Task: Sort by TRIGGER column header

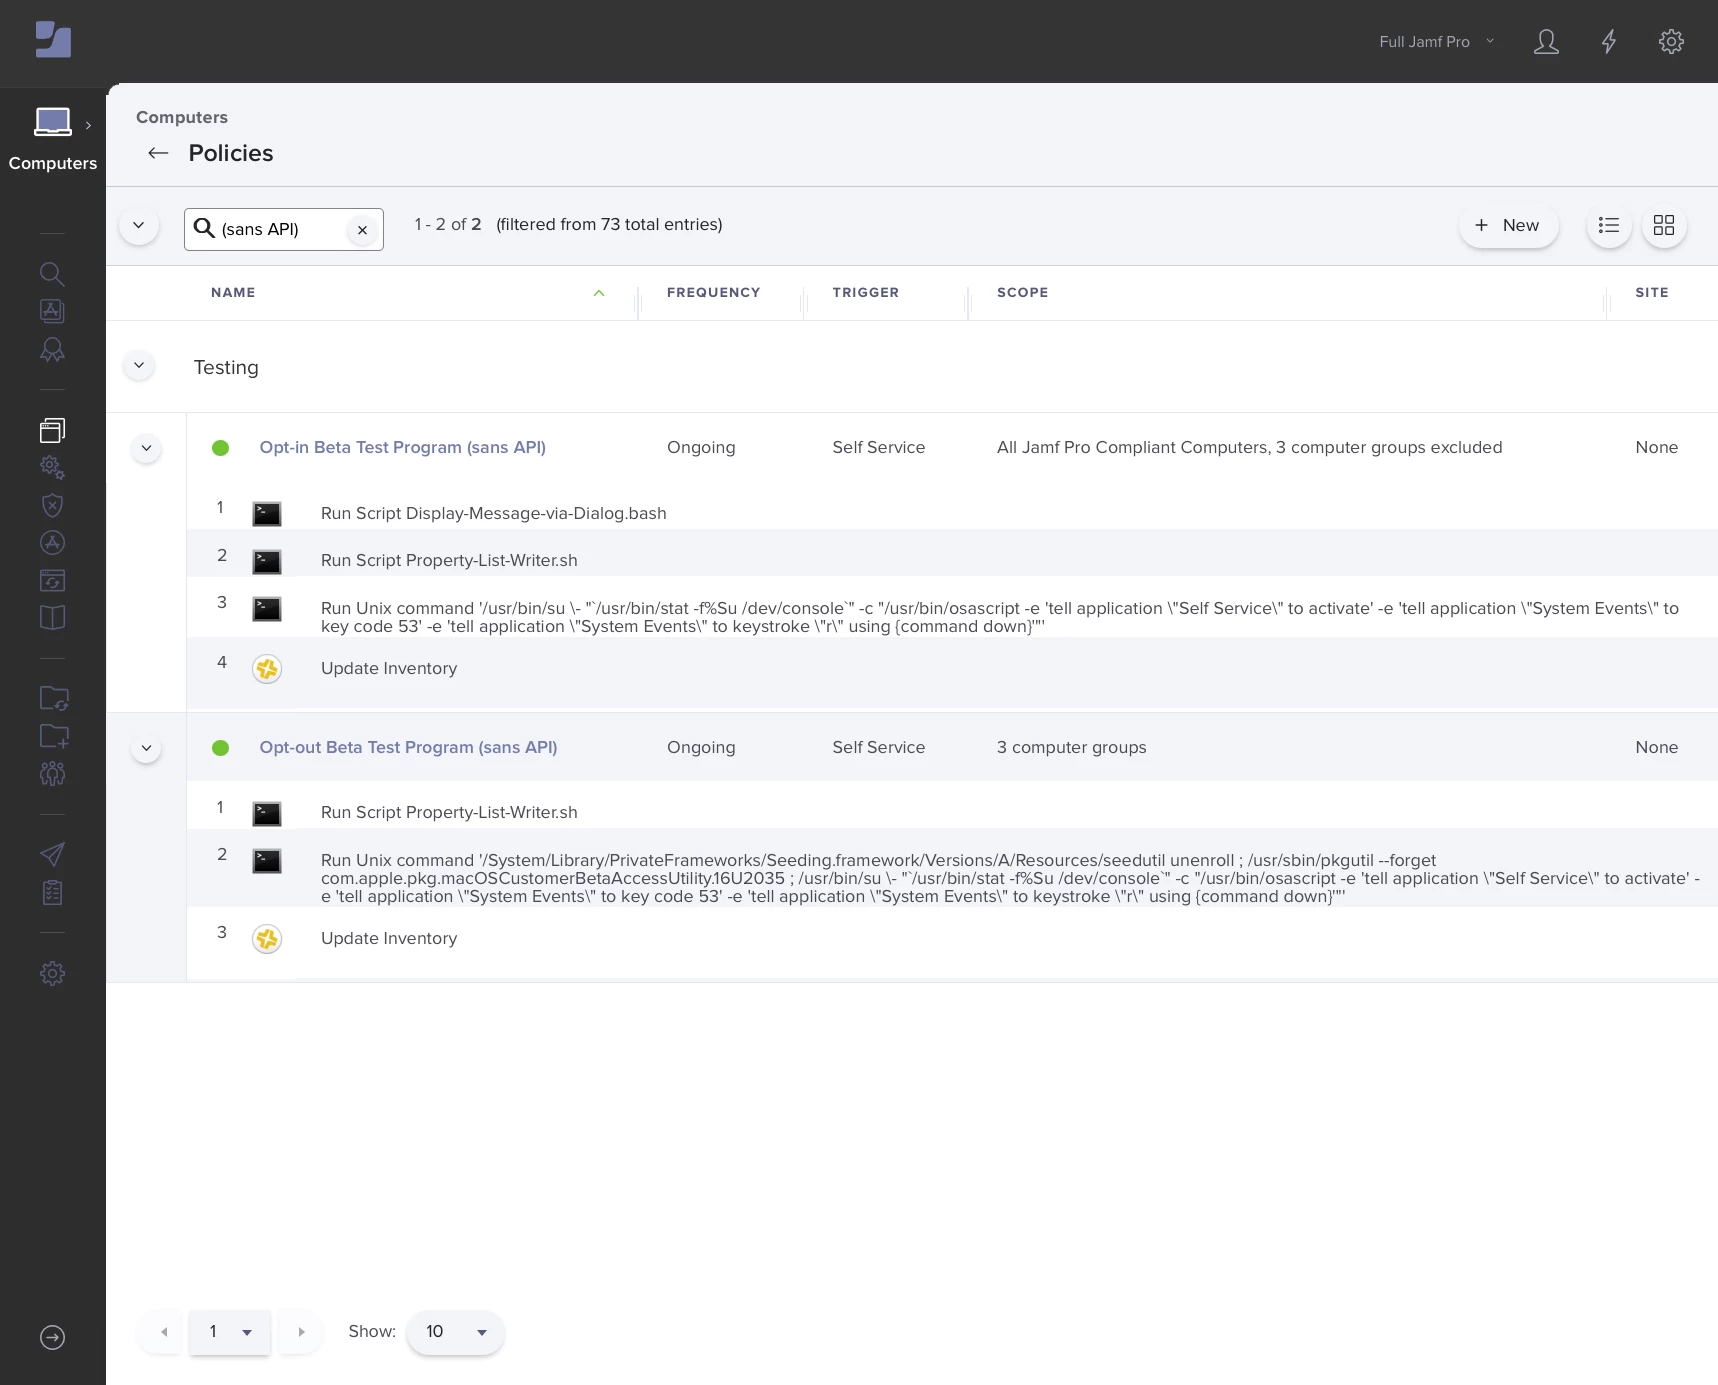Action: (865, 293)
